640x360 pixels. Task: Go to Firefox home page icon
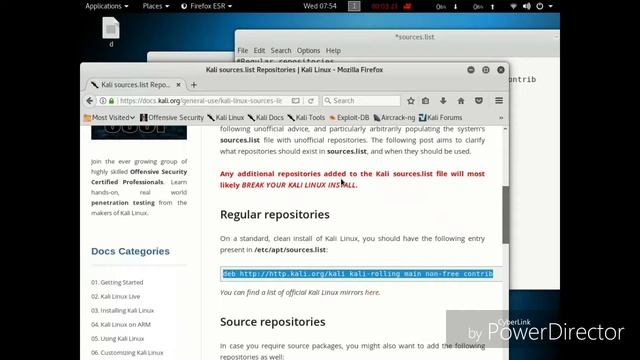point(461,101)
